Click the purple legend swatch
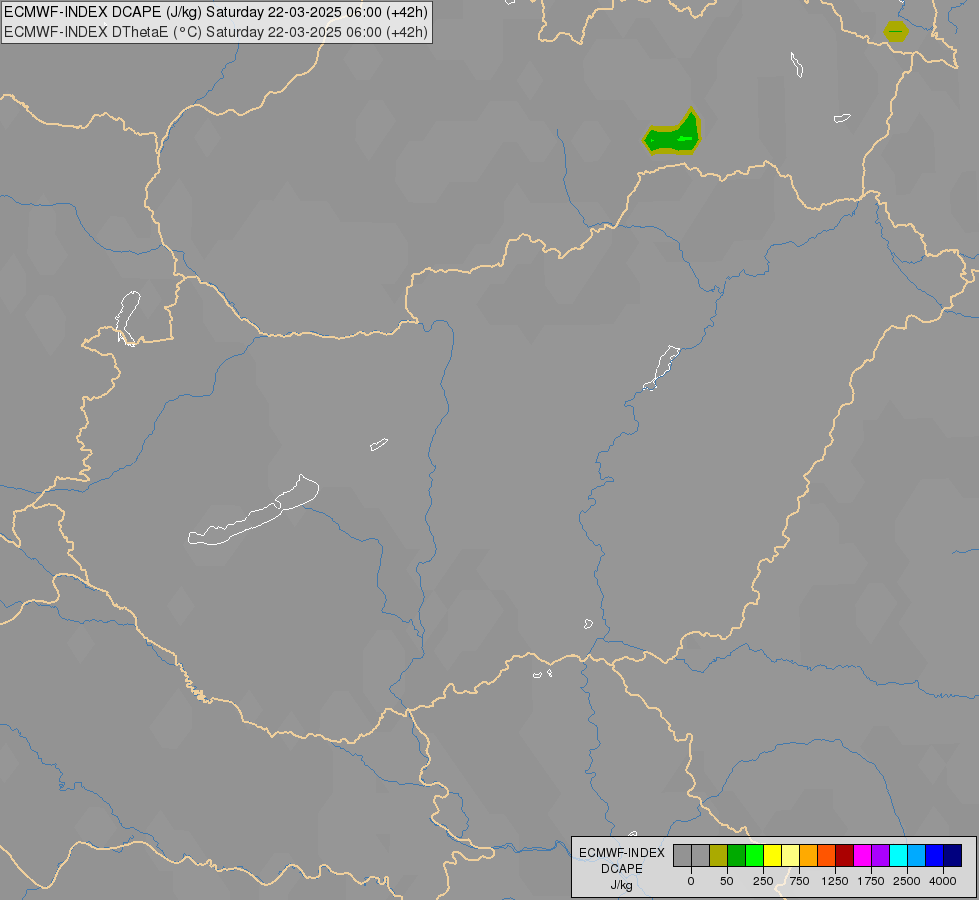 (881, 855)
